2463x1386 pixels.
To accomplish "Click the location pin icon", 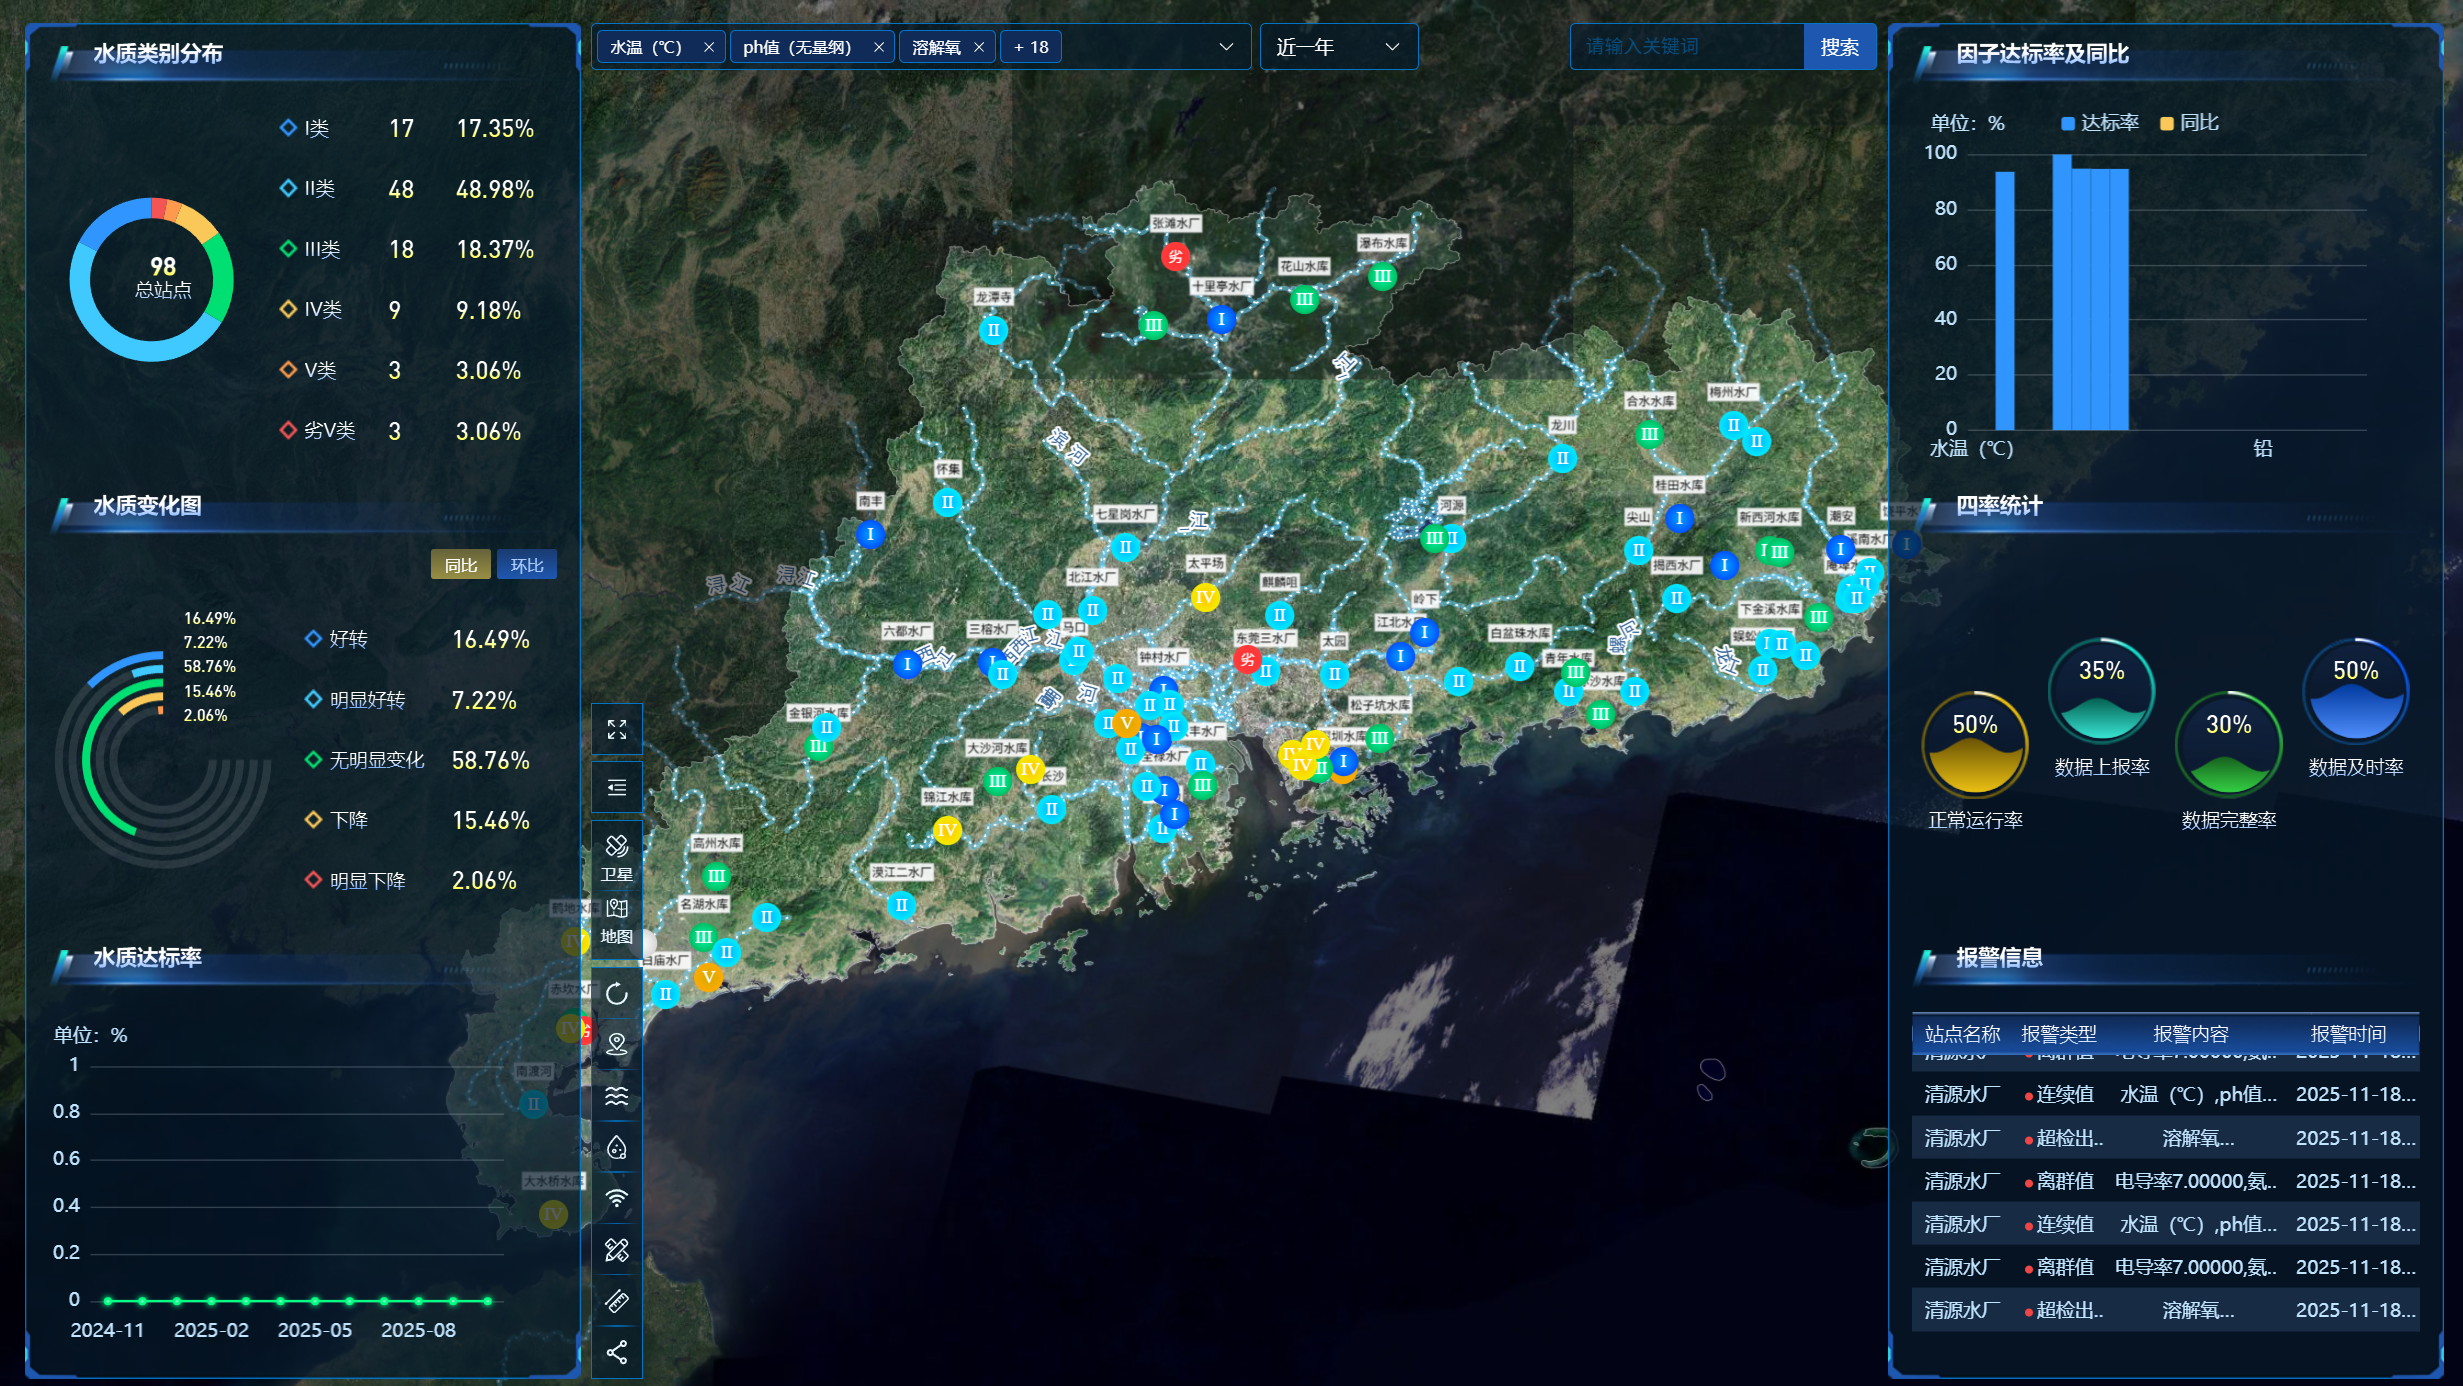I will click(x=617, y=1044).
